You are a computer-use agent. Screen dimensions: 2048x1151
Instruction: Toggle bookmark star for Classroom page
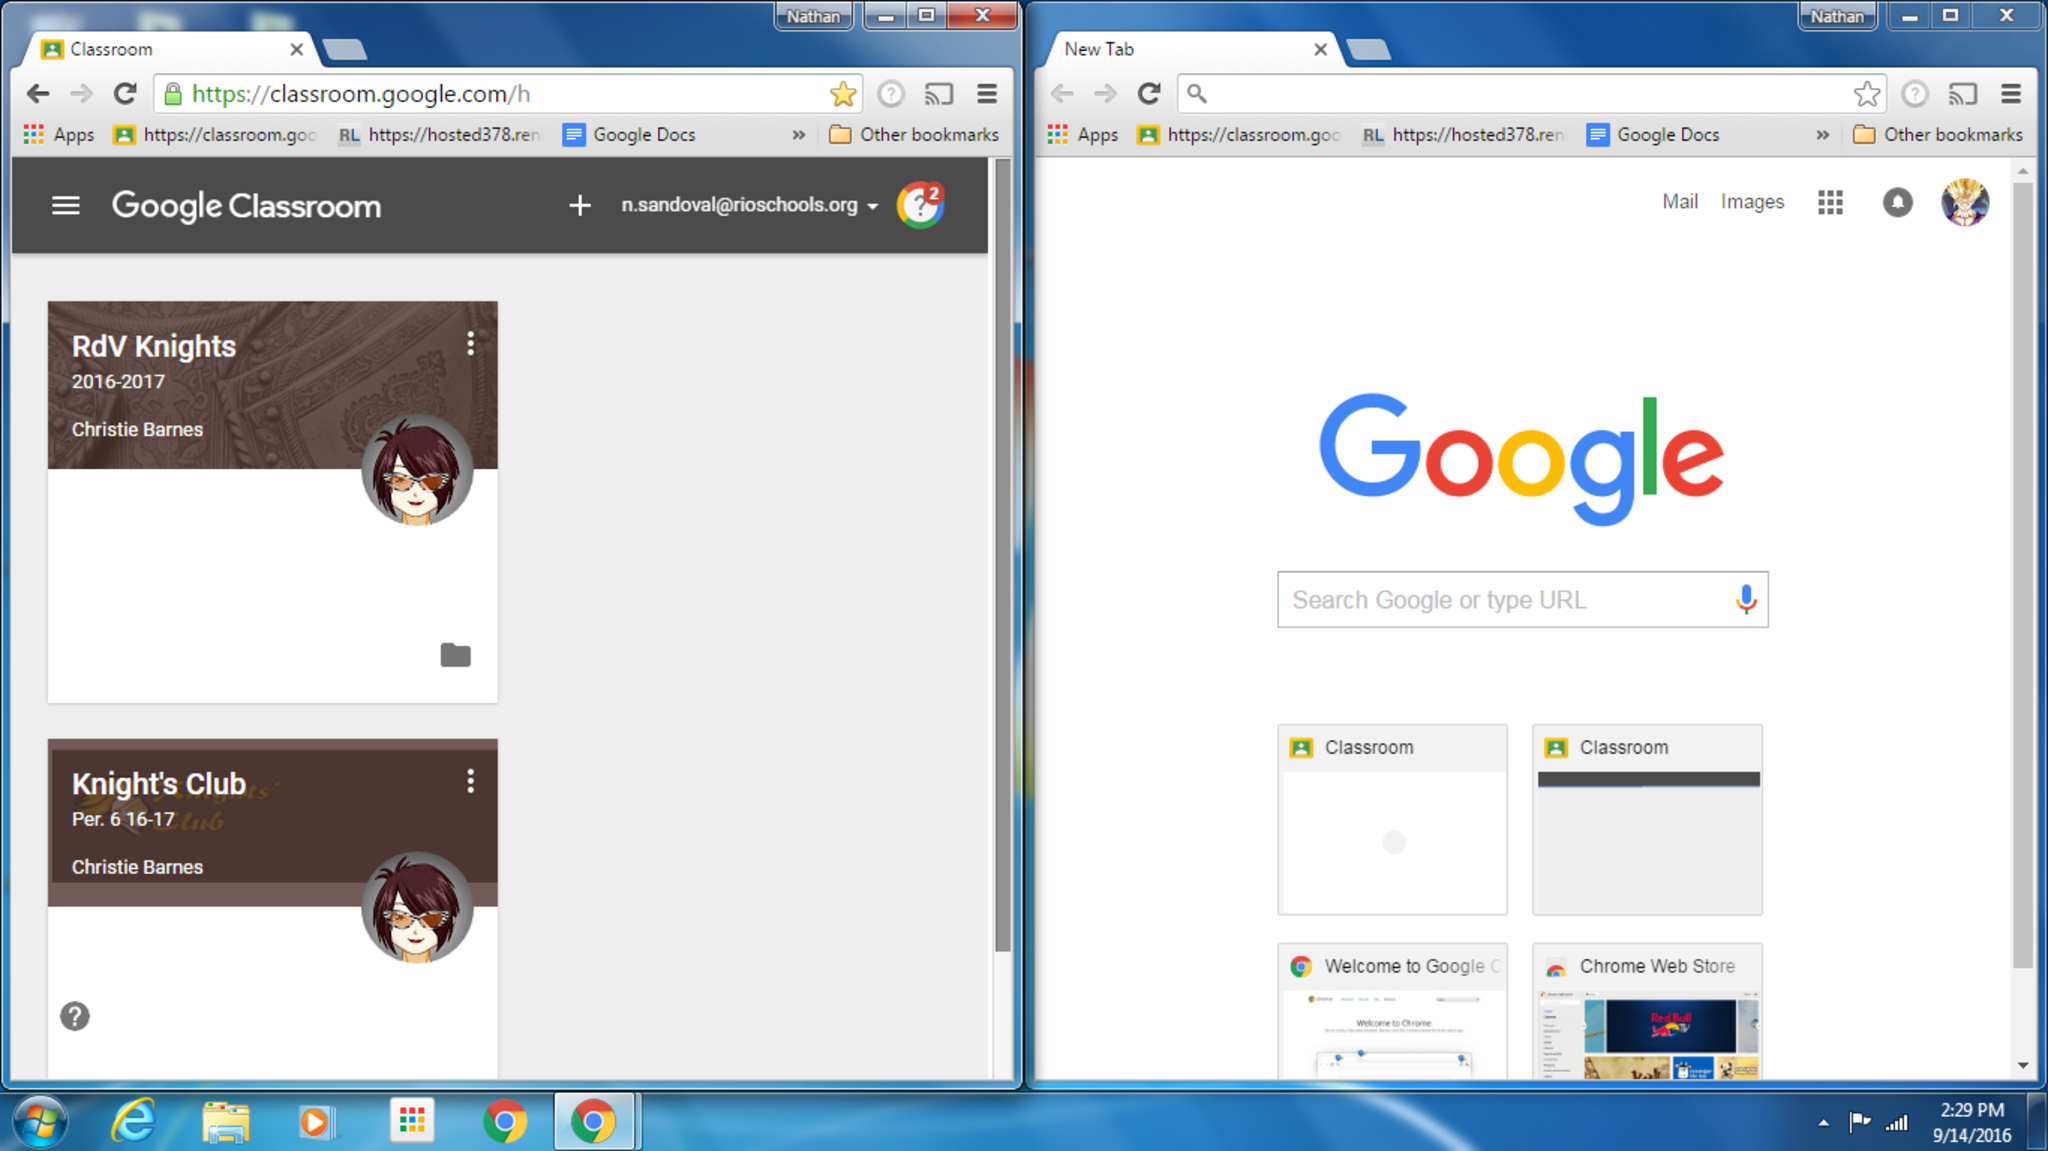843,94
